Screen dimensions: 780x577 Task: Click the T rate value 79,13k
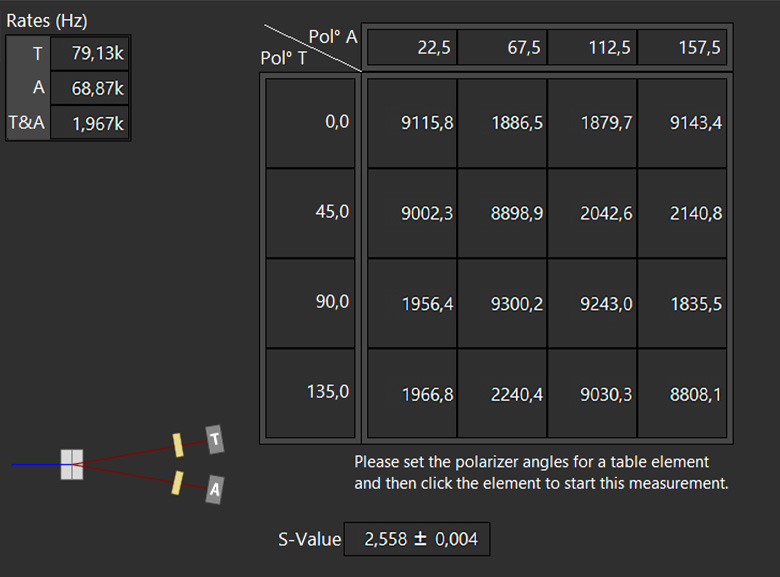[x=90, y=53]
